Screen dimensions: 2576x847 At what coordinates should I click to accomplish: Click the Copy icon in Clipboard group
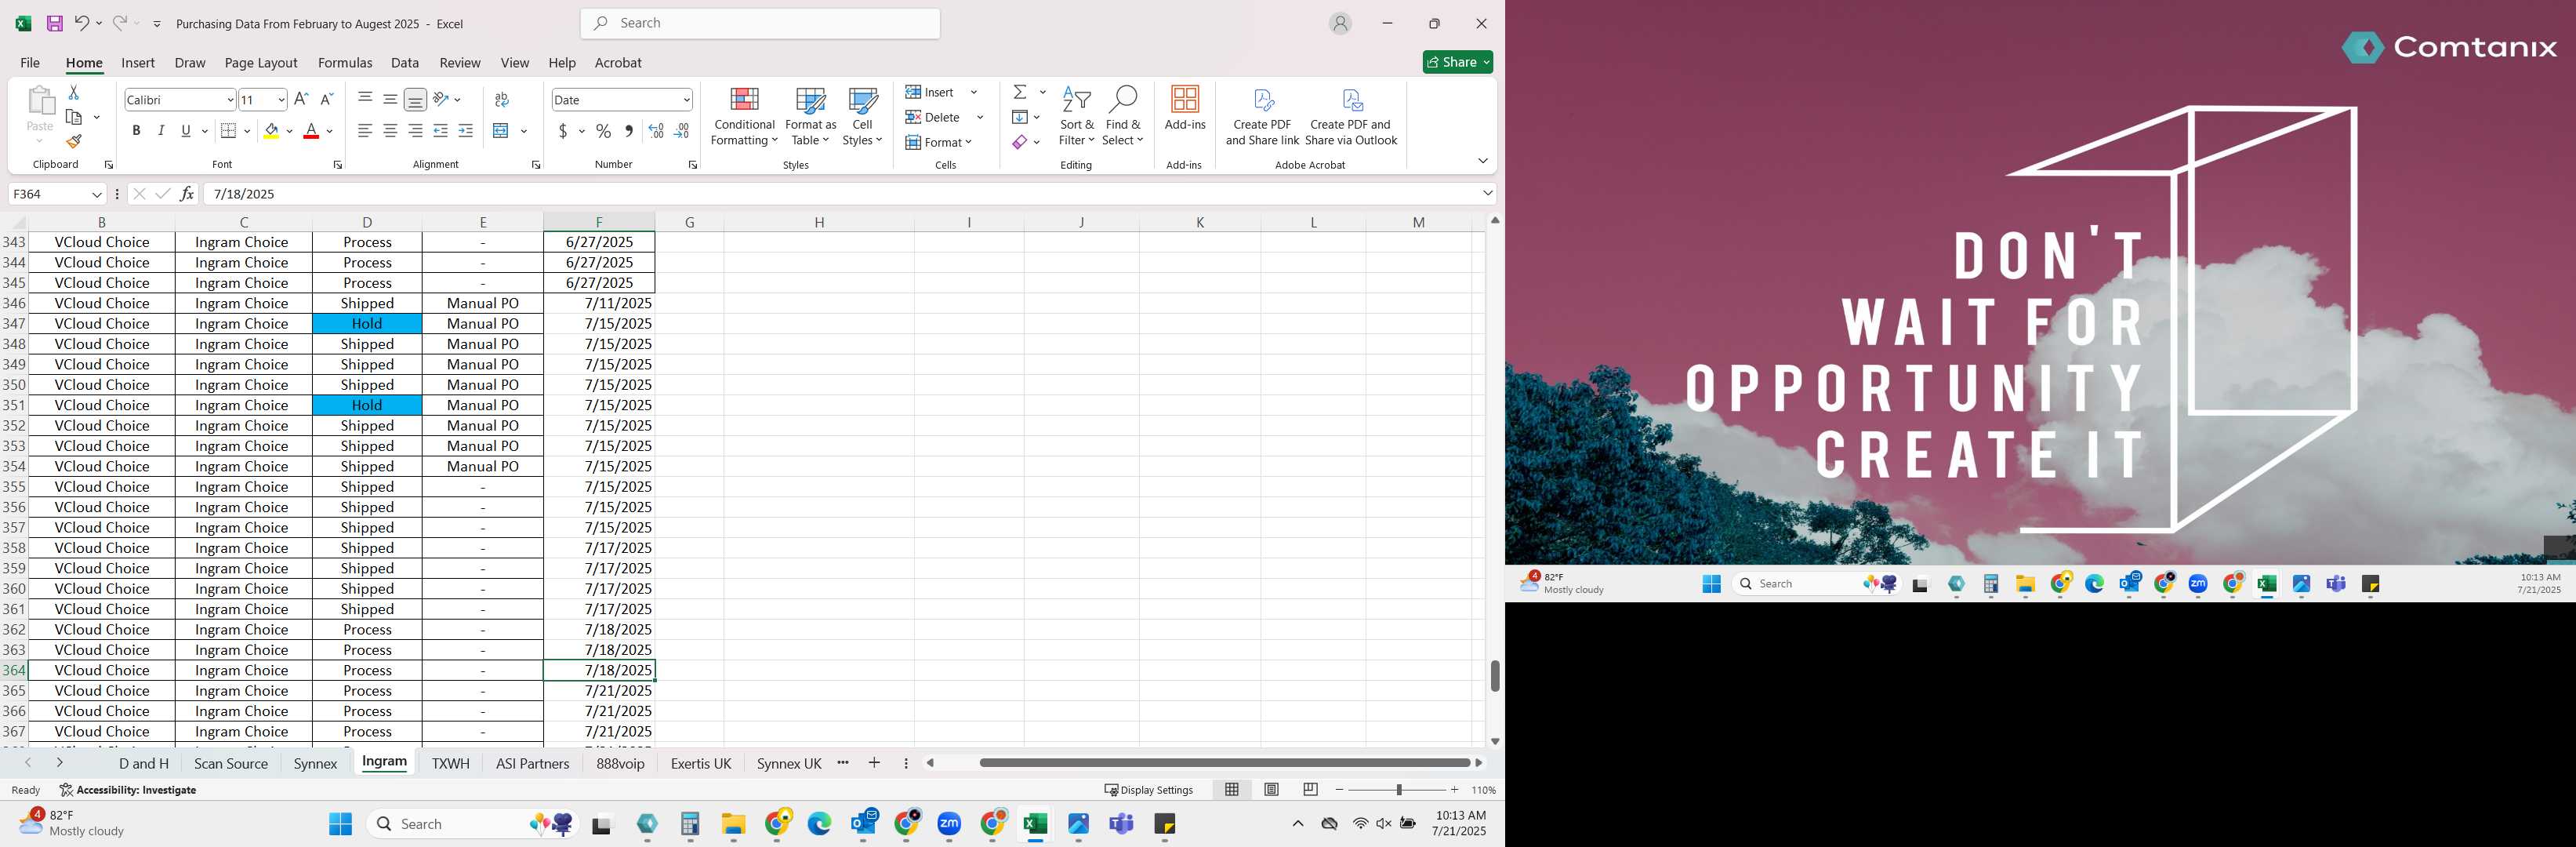tap(73, 117)
